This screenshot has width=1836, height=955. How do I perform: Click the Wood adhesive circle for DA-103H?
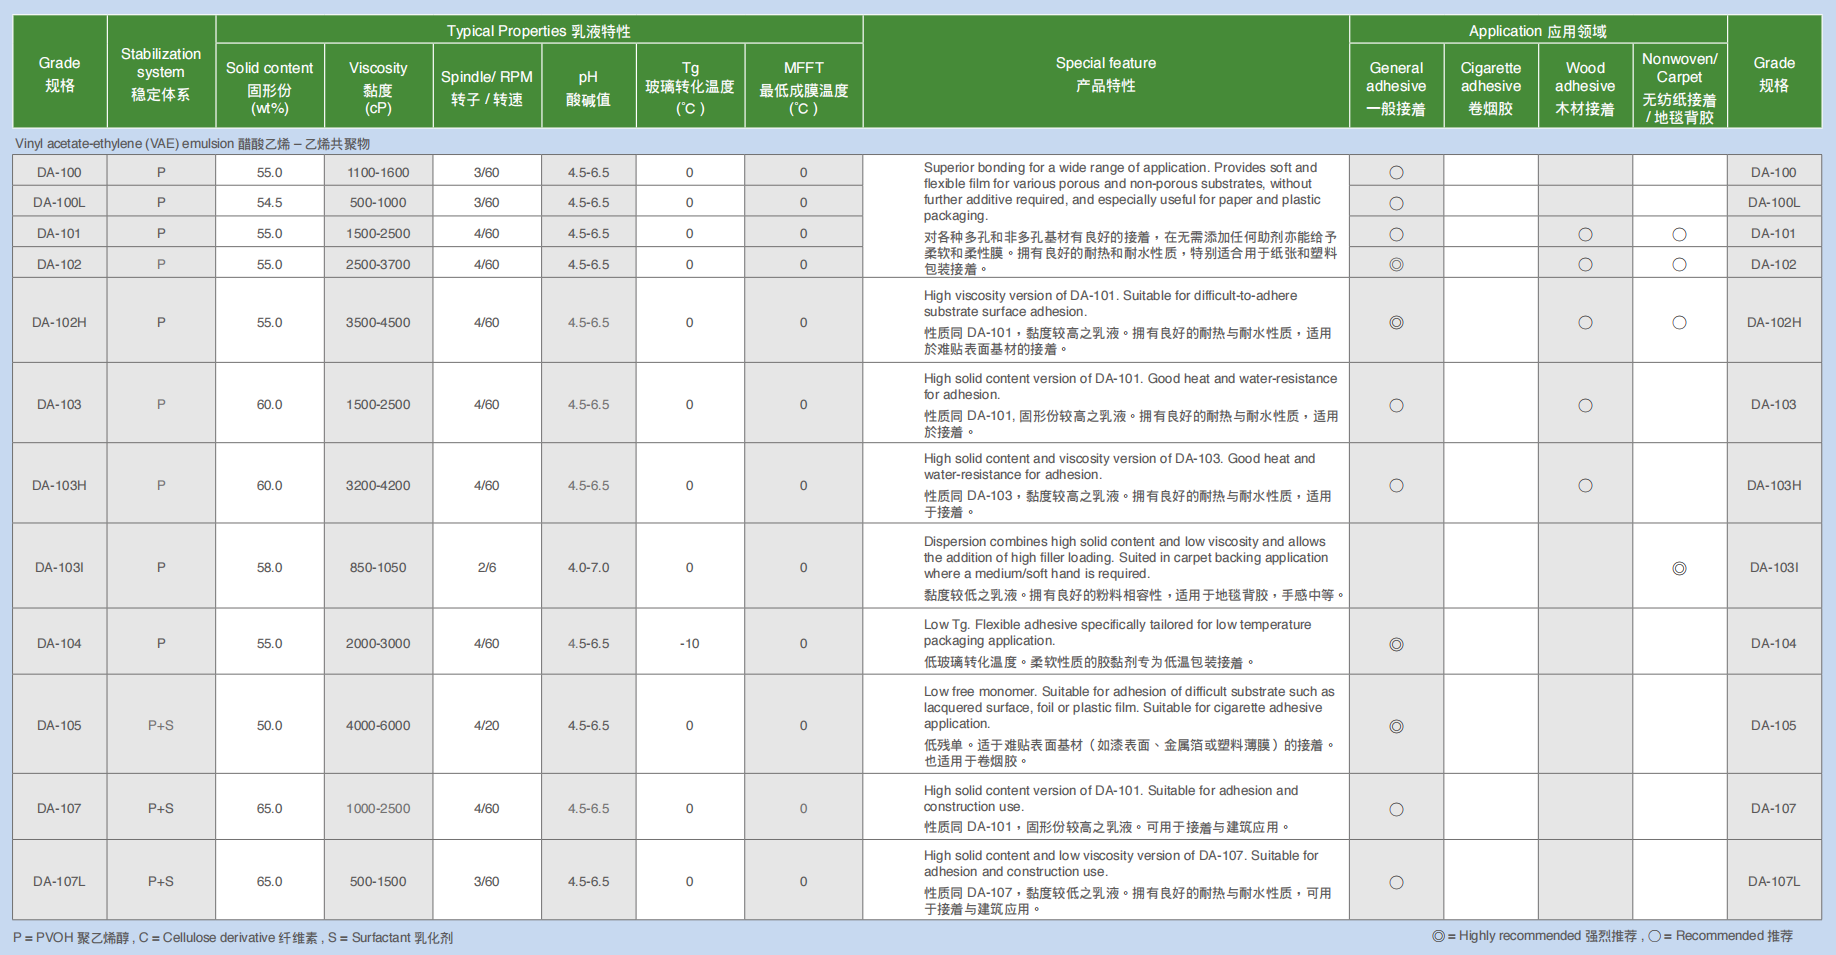(x=1585, y=486)
